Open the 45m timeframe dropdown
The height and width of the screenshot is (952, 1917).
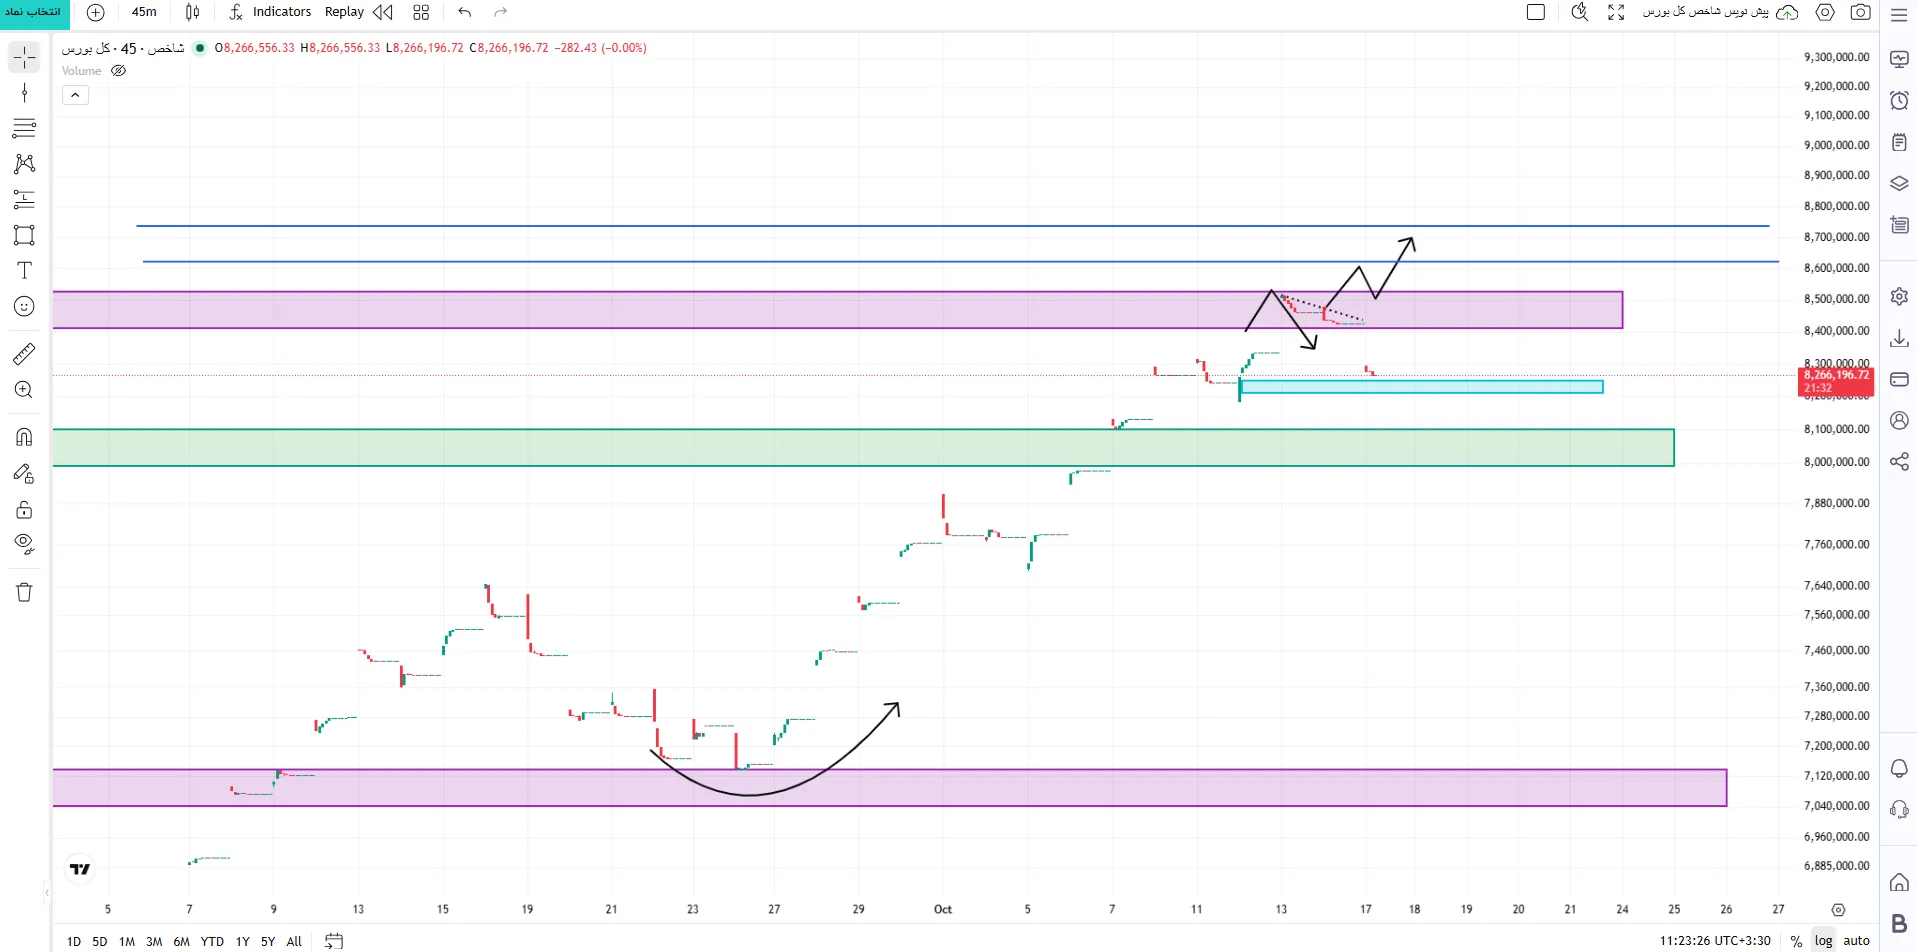144,12
